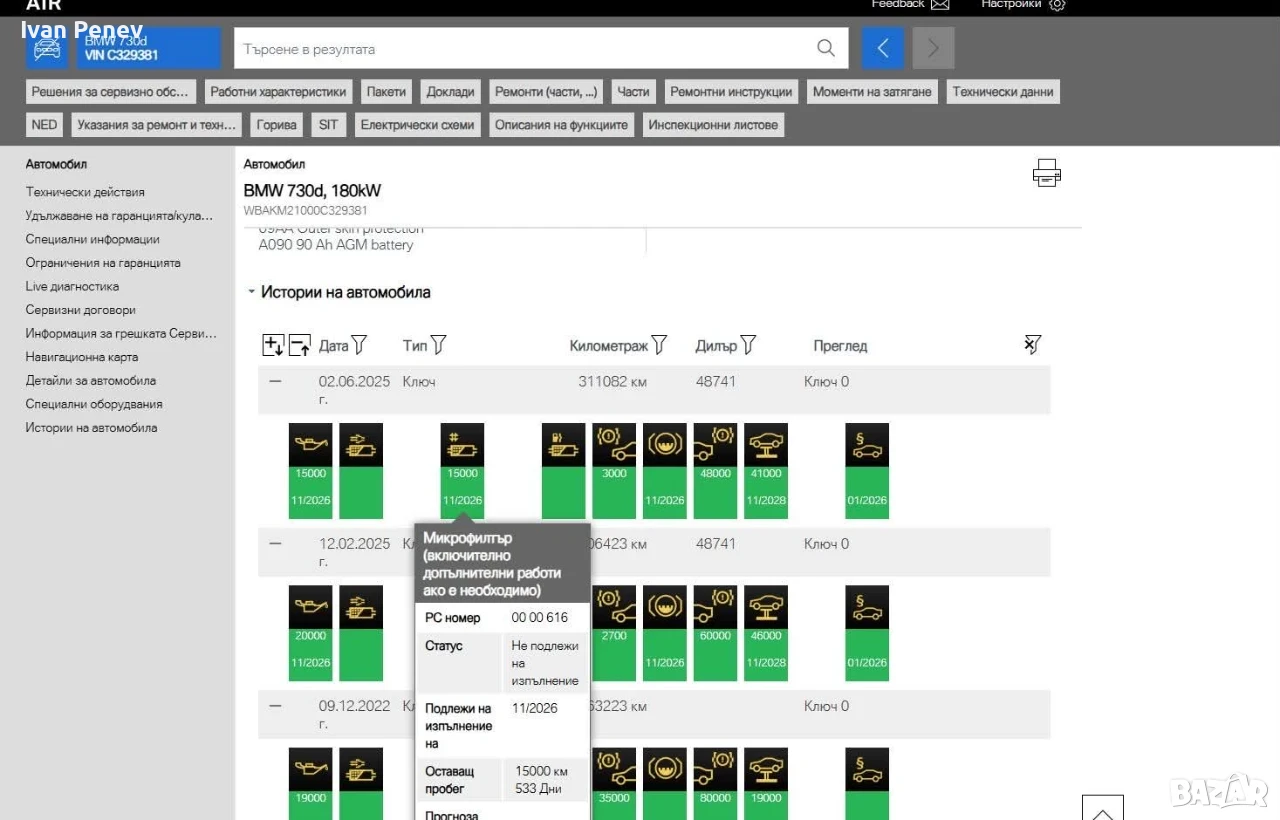Open front brake icon showing 35000

point(614,783)
